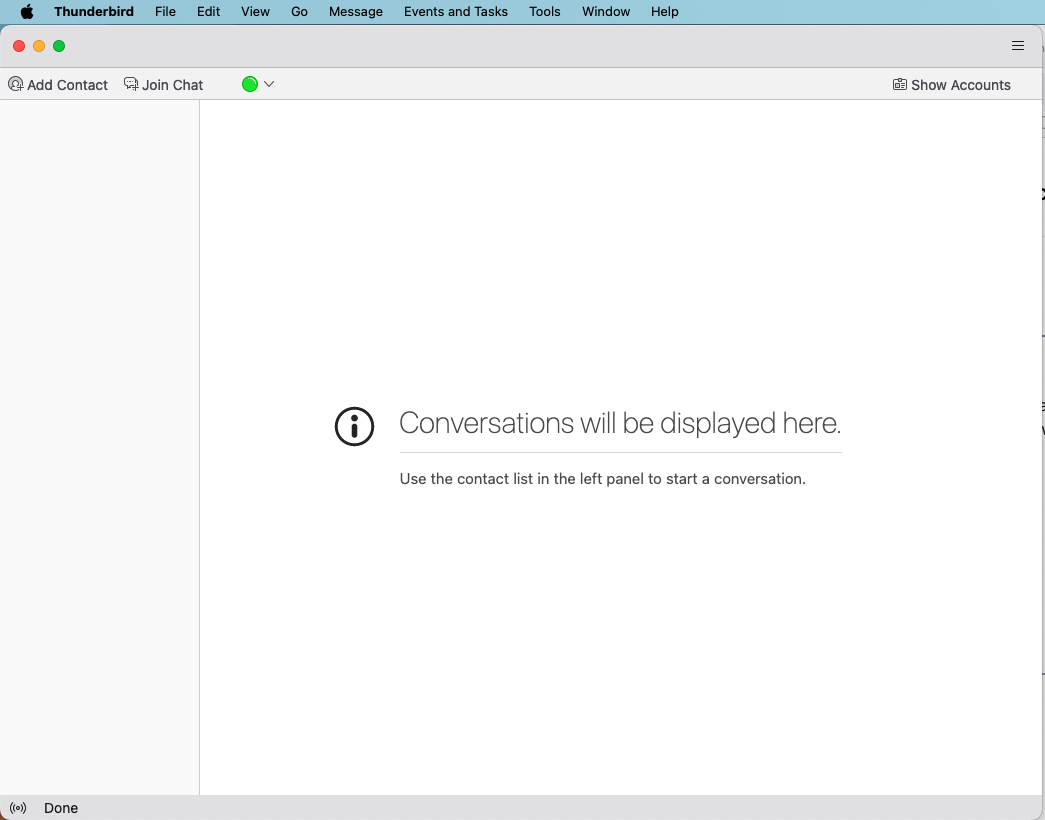
Task: Open the Message menu
Action: [x=356, y=11]
